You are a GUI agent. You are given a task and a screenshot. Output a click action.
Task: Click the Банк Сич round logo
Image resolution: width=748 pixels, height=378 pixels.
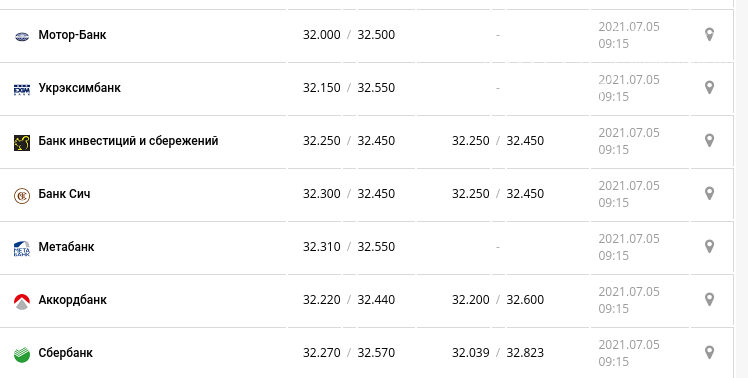(22, 196)
